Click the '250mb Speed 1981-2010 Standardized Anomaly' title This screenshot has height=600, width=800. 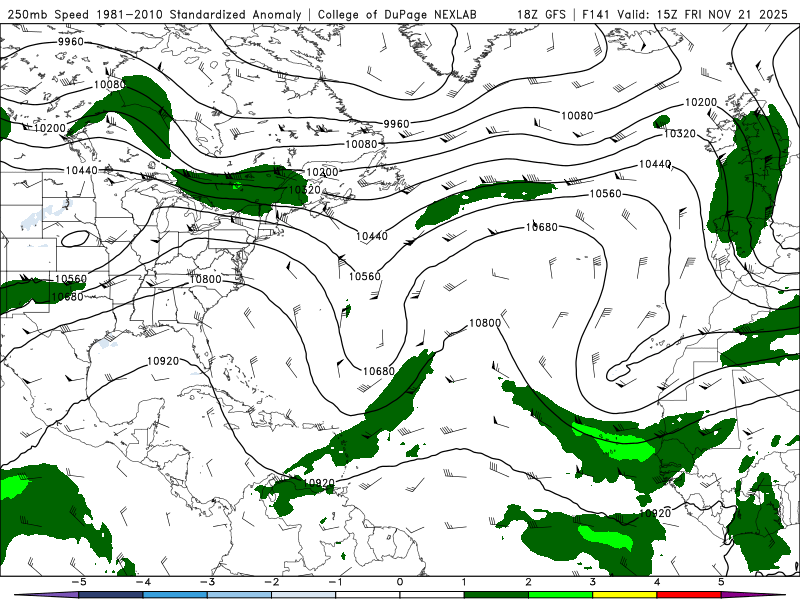pos(155,14)
